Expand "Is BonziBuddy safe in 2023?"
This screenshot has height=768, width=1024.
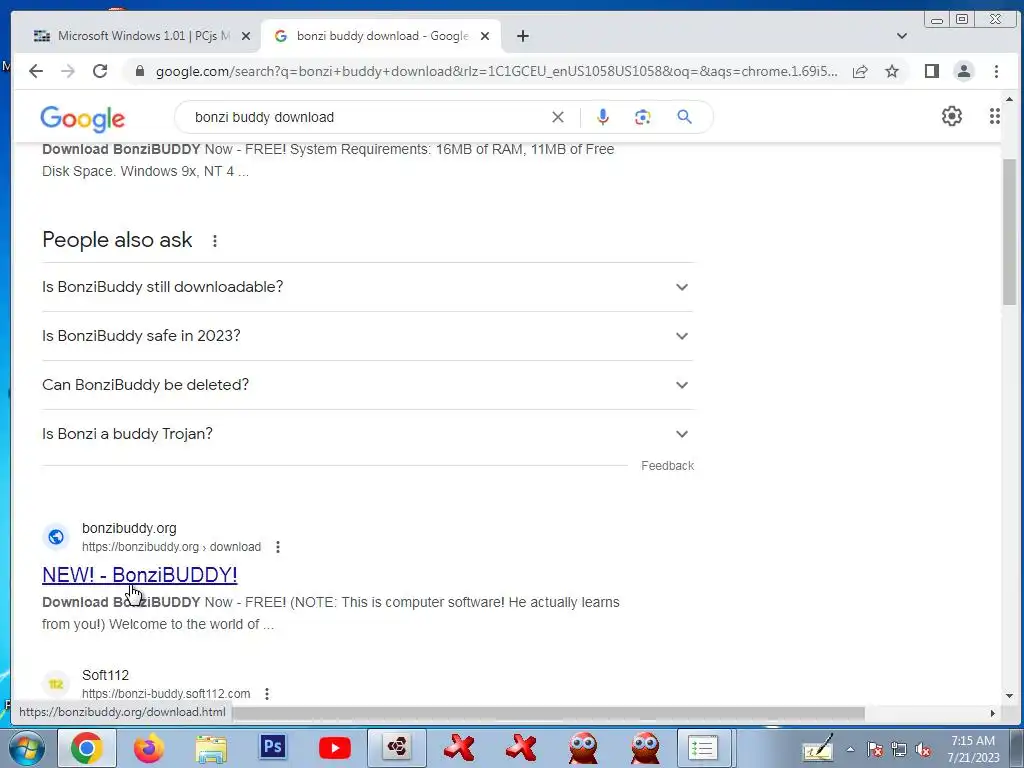click(x=368, y=336)
